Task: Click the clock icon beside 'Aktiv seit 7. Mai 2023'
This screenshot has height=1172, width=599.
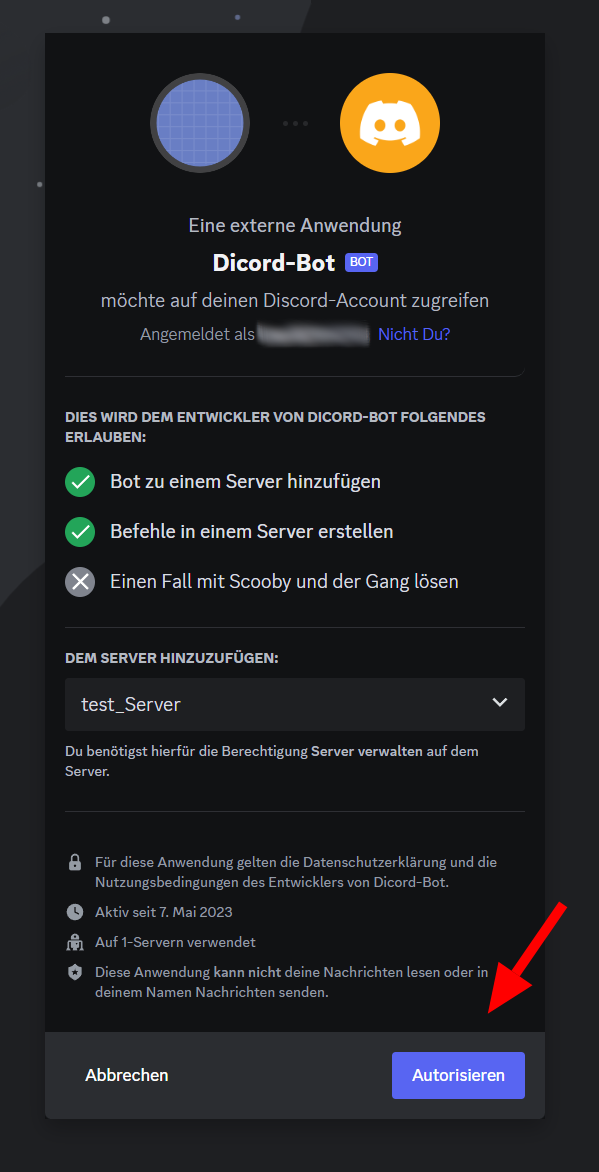Action: pos(77,912)
